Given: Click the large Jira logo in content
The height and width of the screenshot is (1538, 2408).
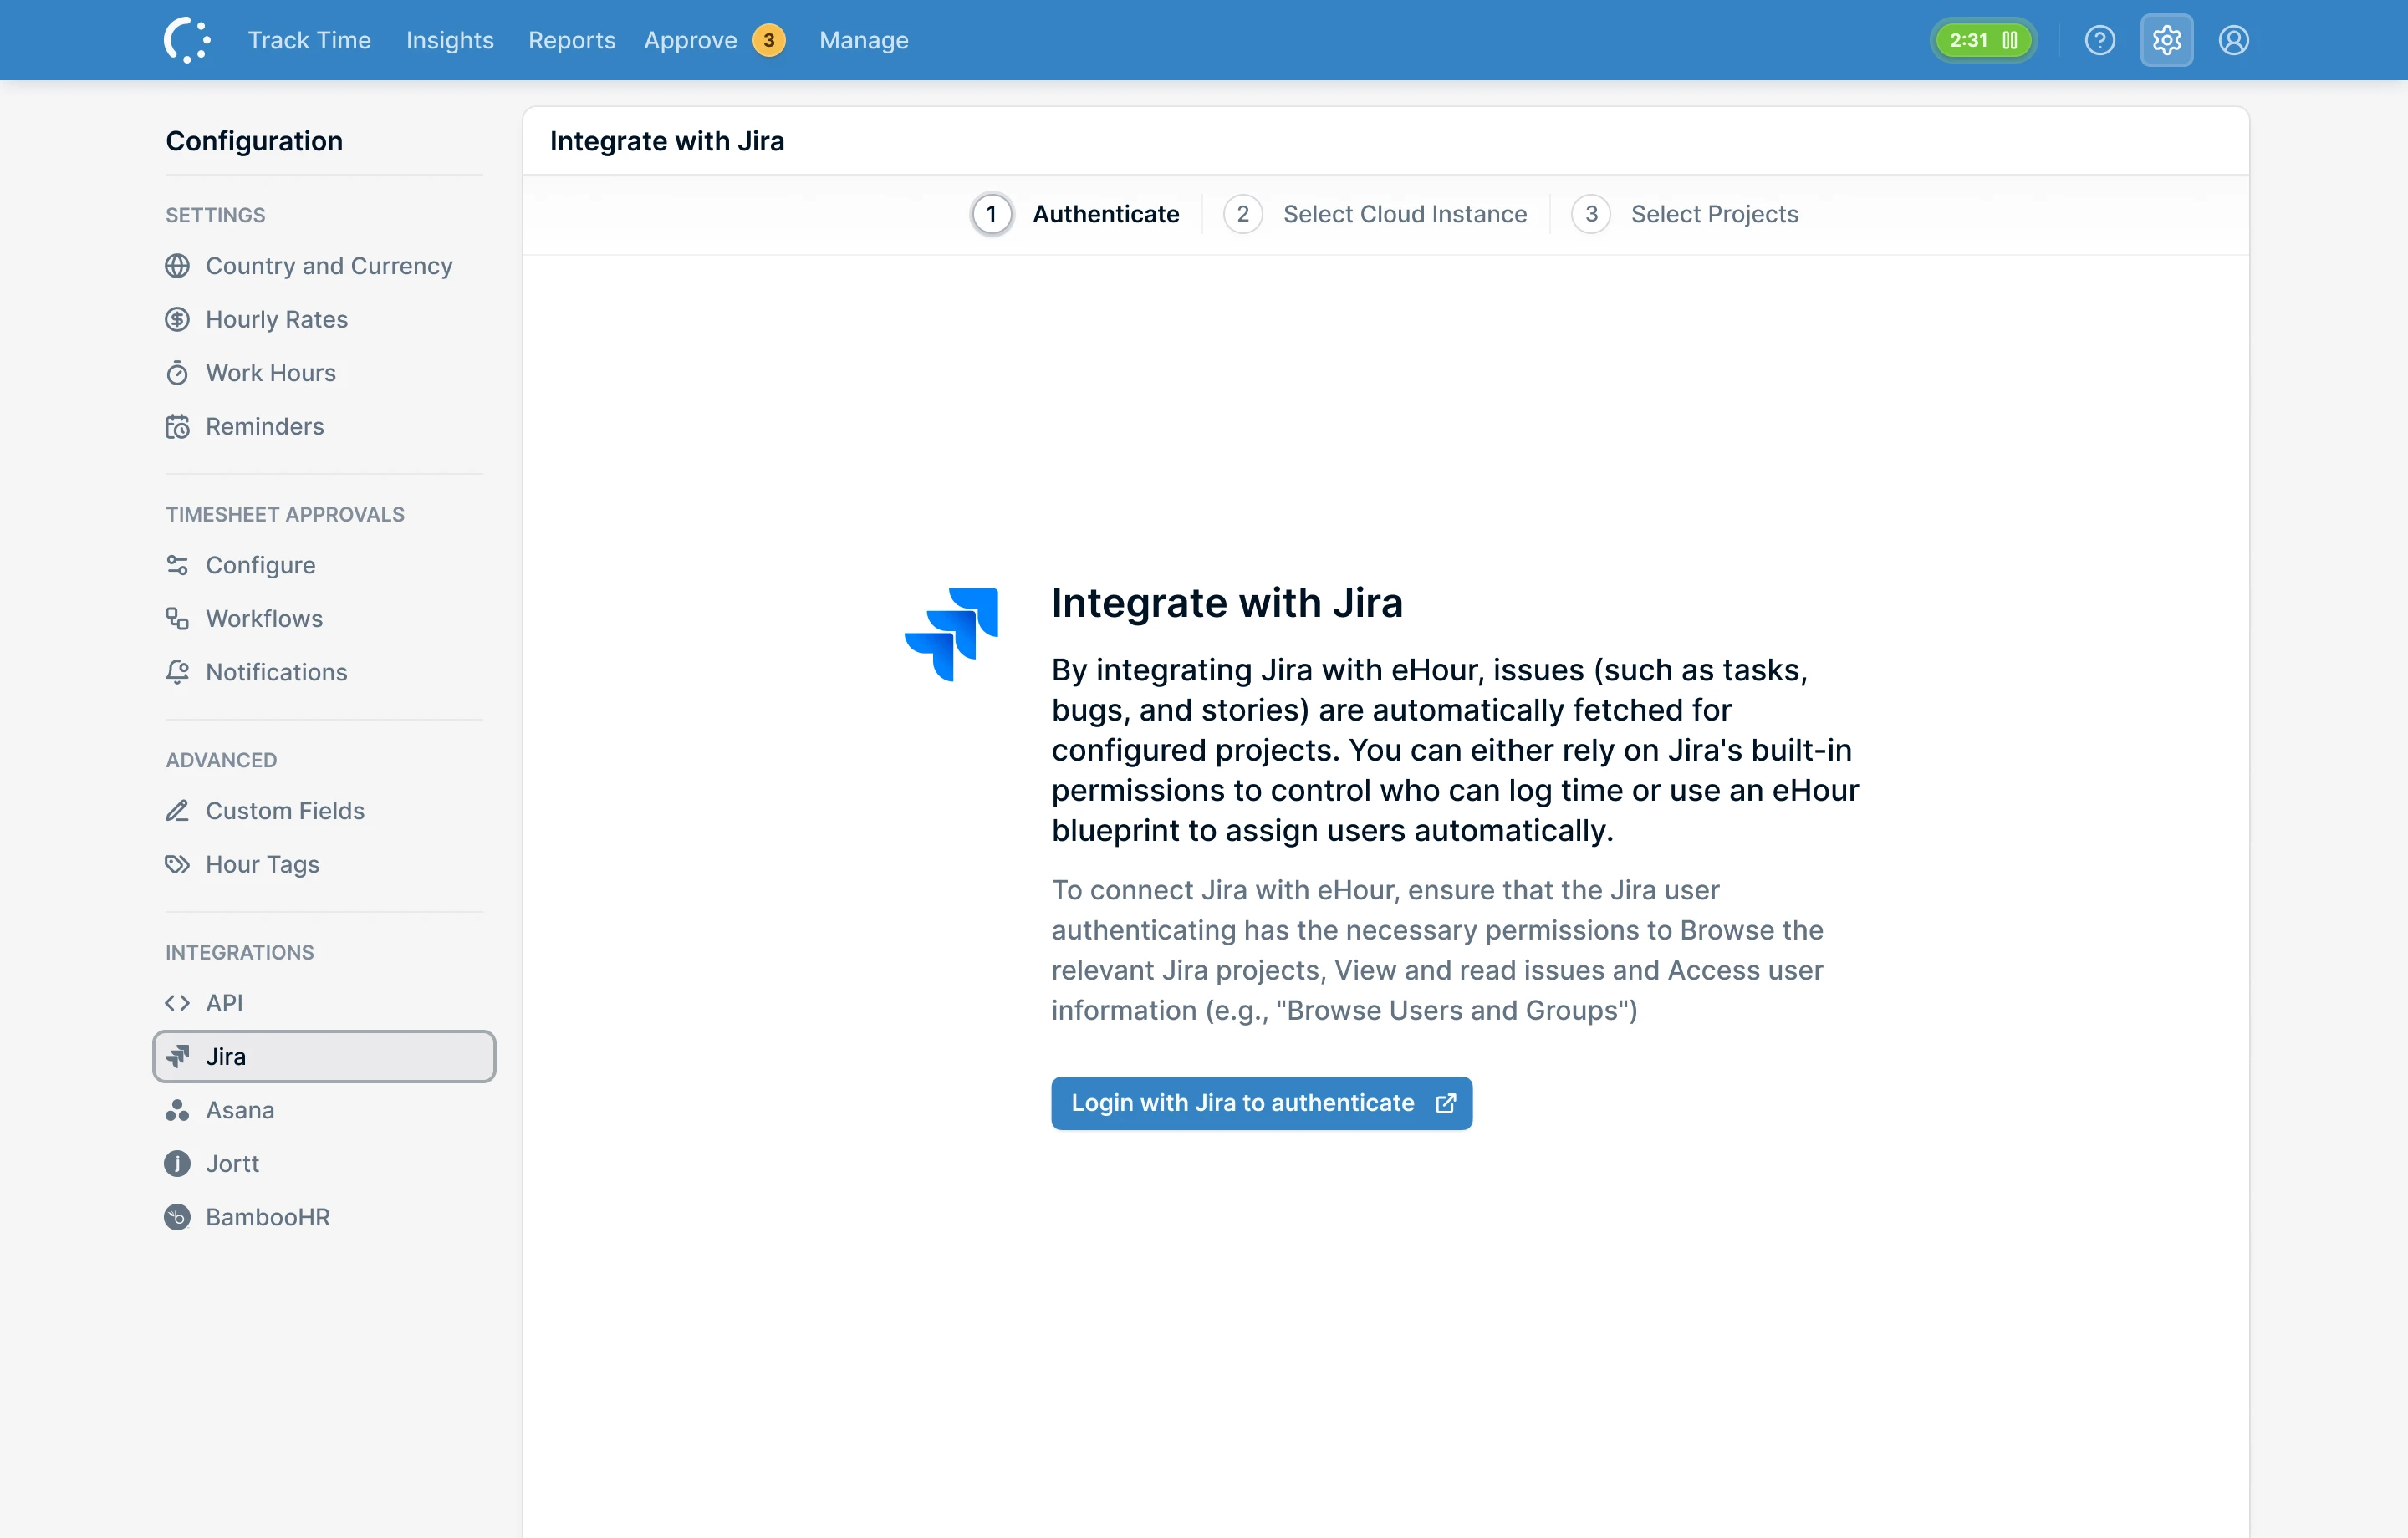Looking at the screenshot, I should tap(951, 635).
